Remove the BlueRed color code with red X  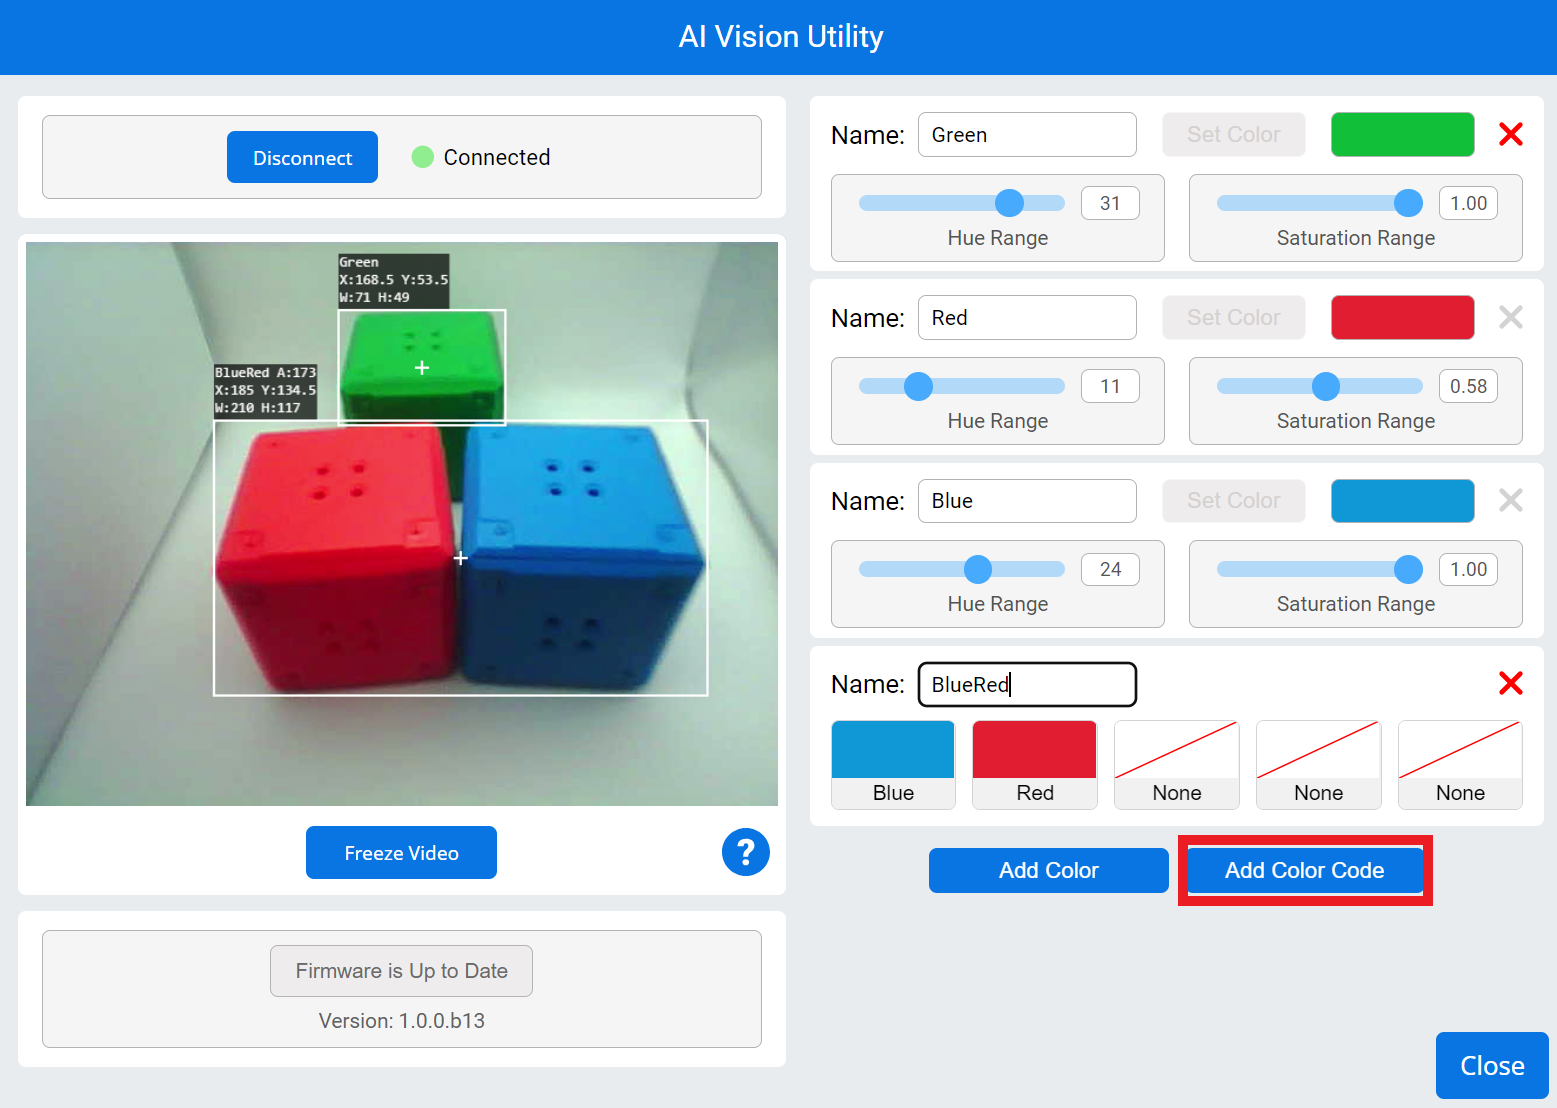click(1510, 683)
